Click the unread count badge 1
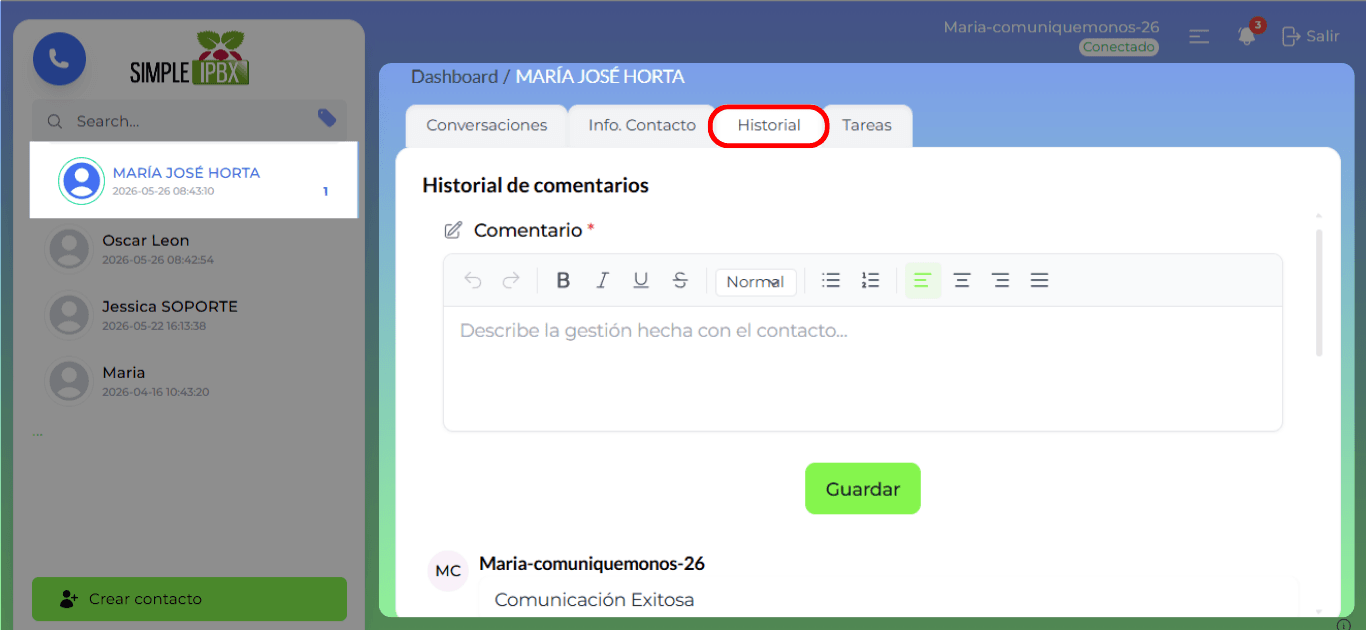The image size is (1366, 630). [326, 192]
